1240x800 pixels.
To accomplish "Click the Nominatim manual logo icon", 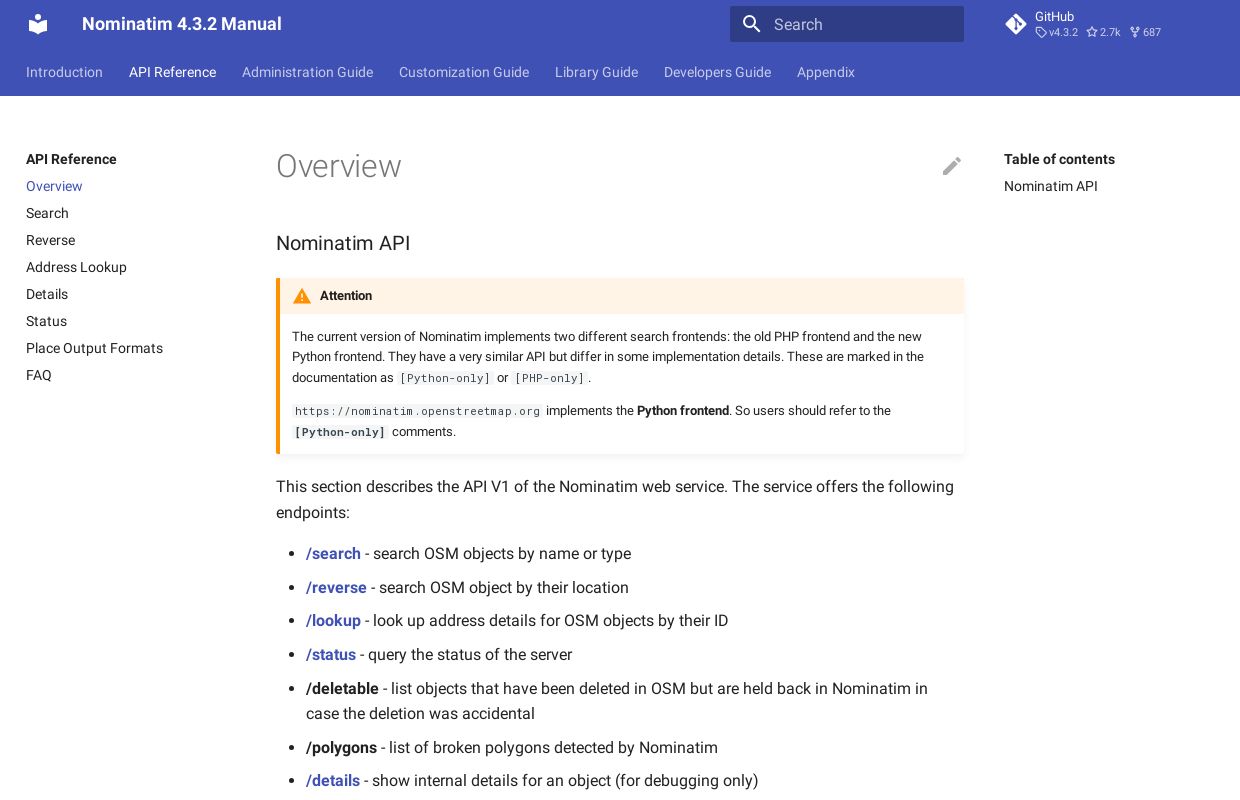I will [38, 24].
